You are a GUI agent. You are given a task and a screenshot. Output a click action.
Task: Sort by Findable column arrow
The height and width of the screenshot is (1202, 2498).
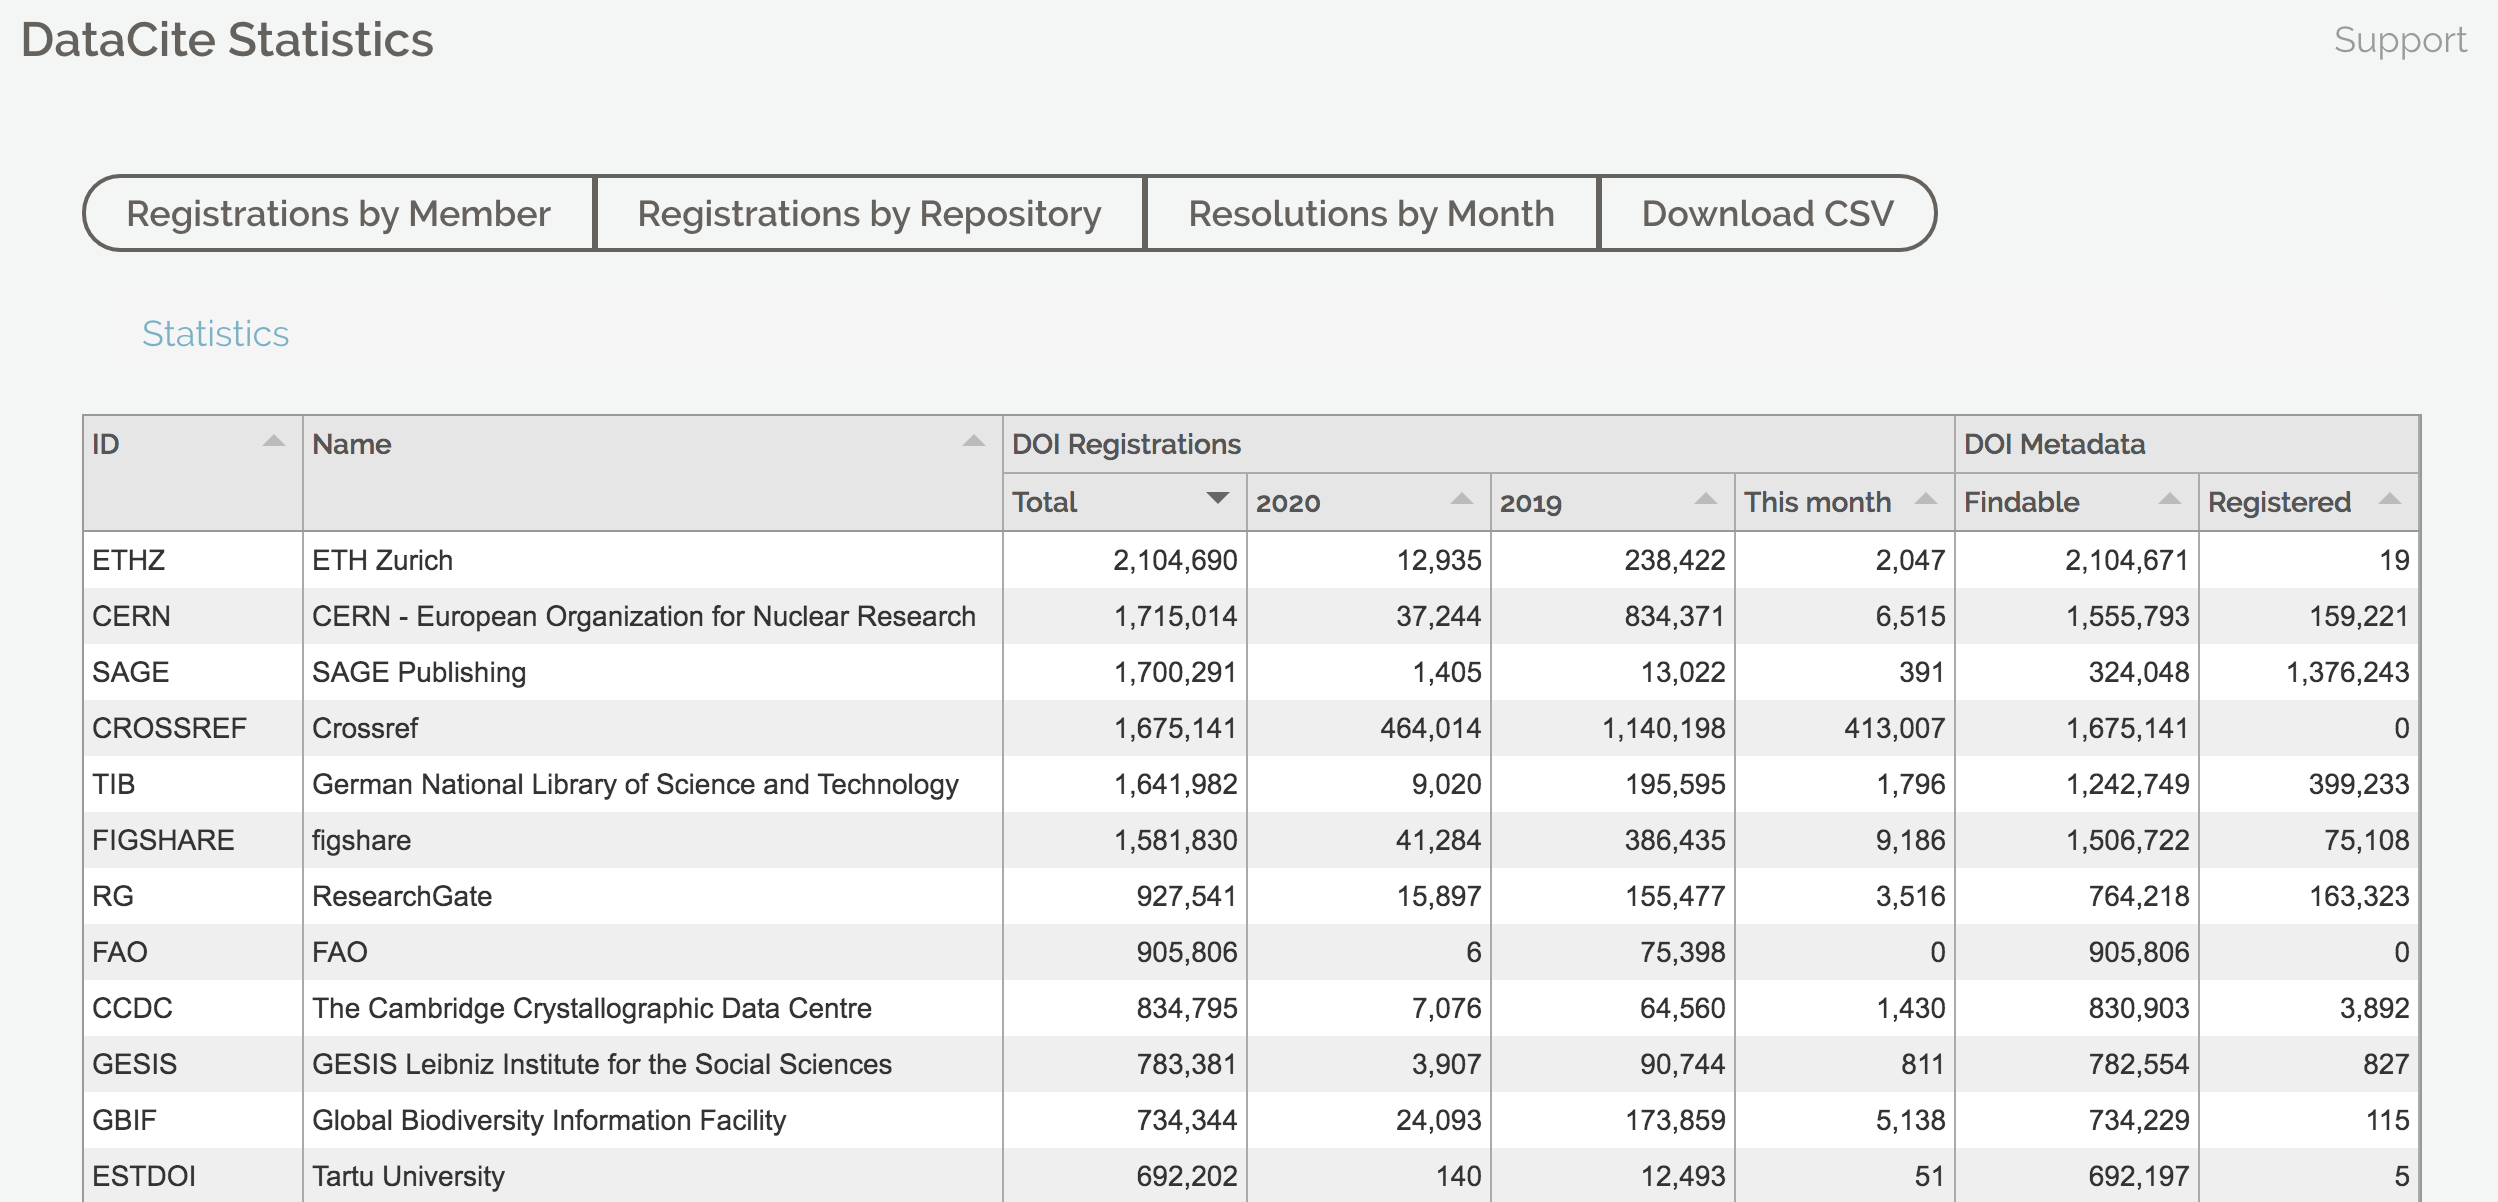point(2170,499)
